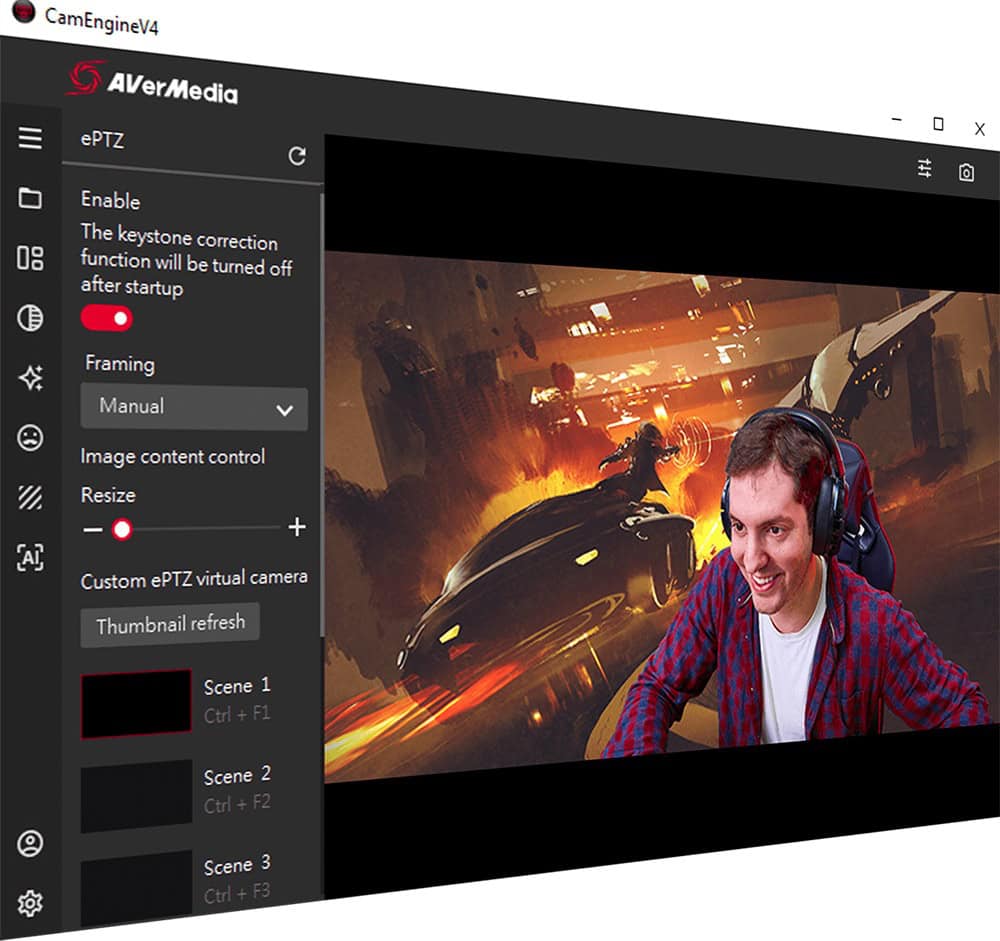Open the AI framing bracket icon
This screenshot has height=941, width=1000.
pyautogui.click(x=30, y=557)
